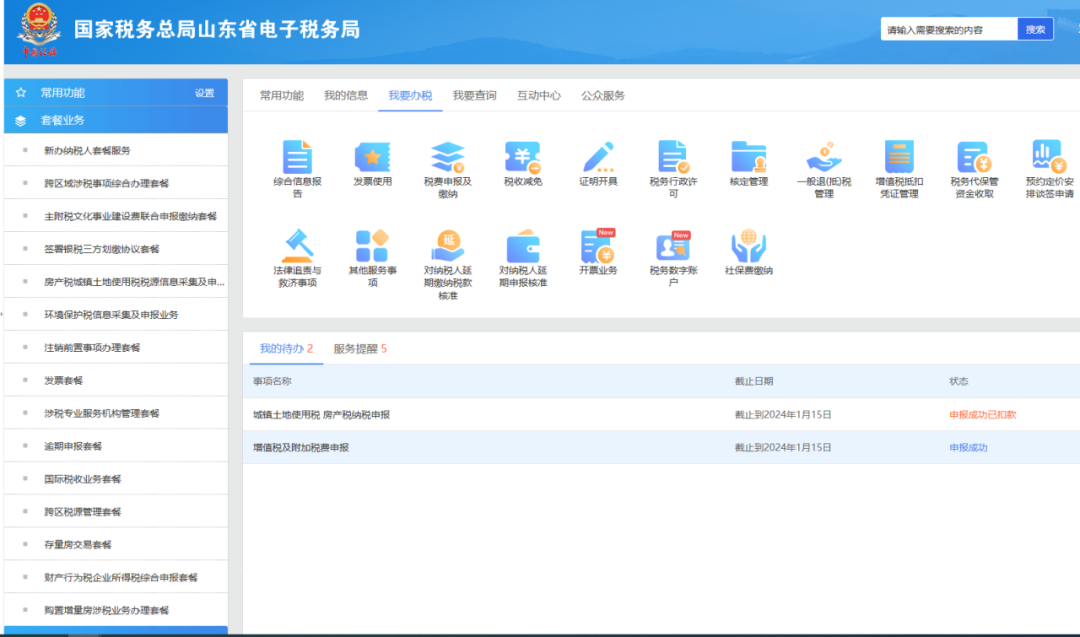Screen dimensions: 1080x637
Task: Open 税费申报及缴纳 stacked layers icon
Action: pyautogui.click(x=447, y=157)
